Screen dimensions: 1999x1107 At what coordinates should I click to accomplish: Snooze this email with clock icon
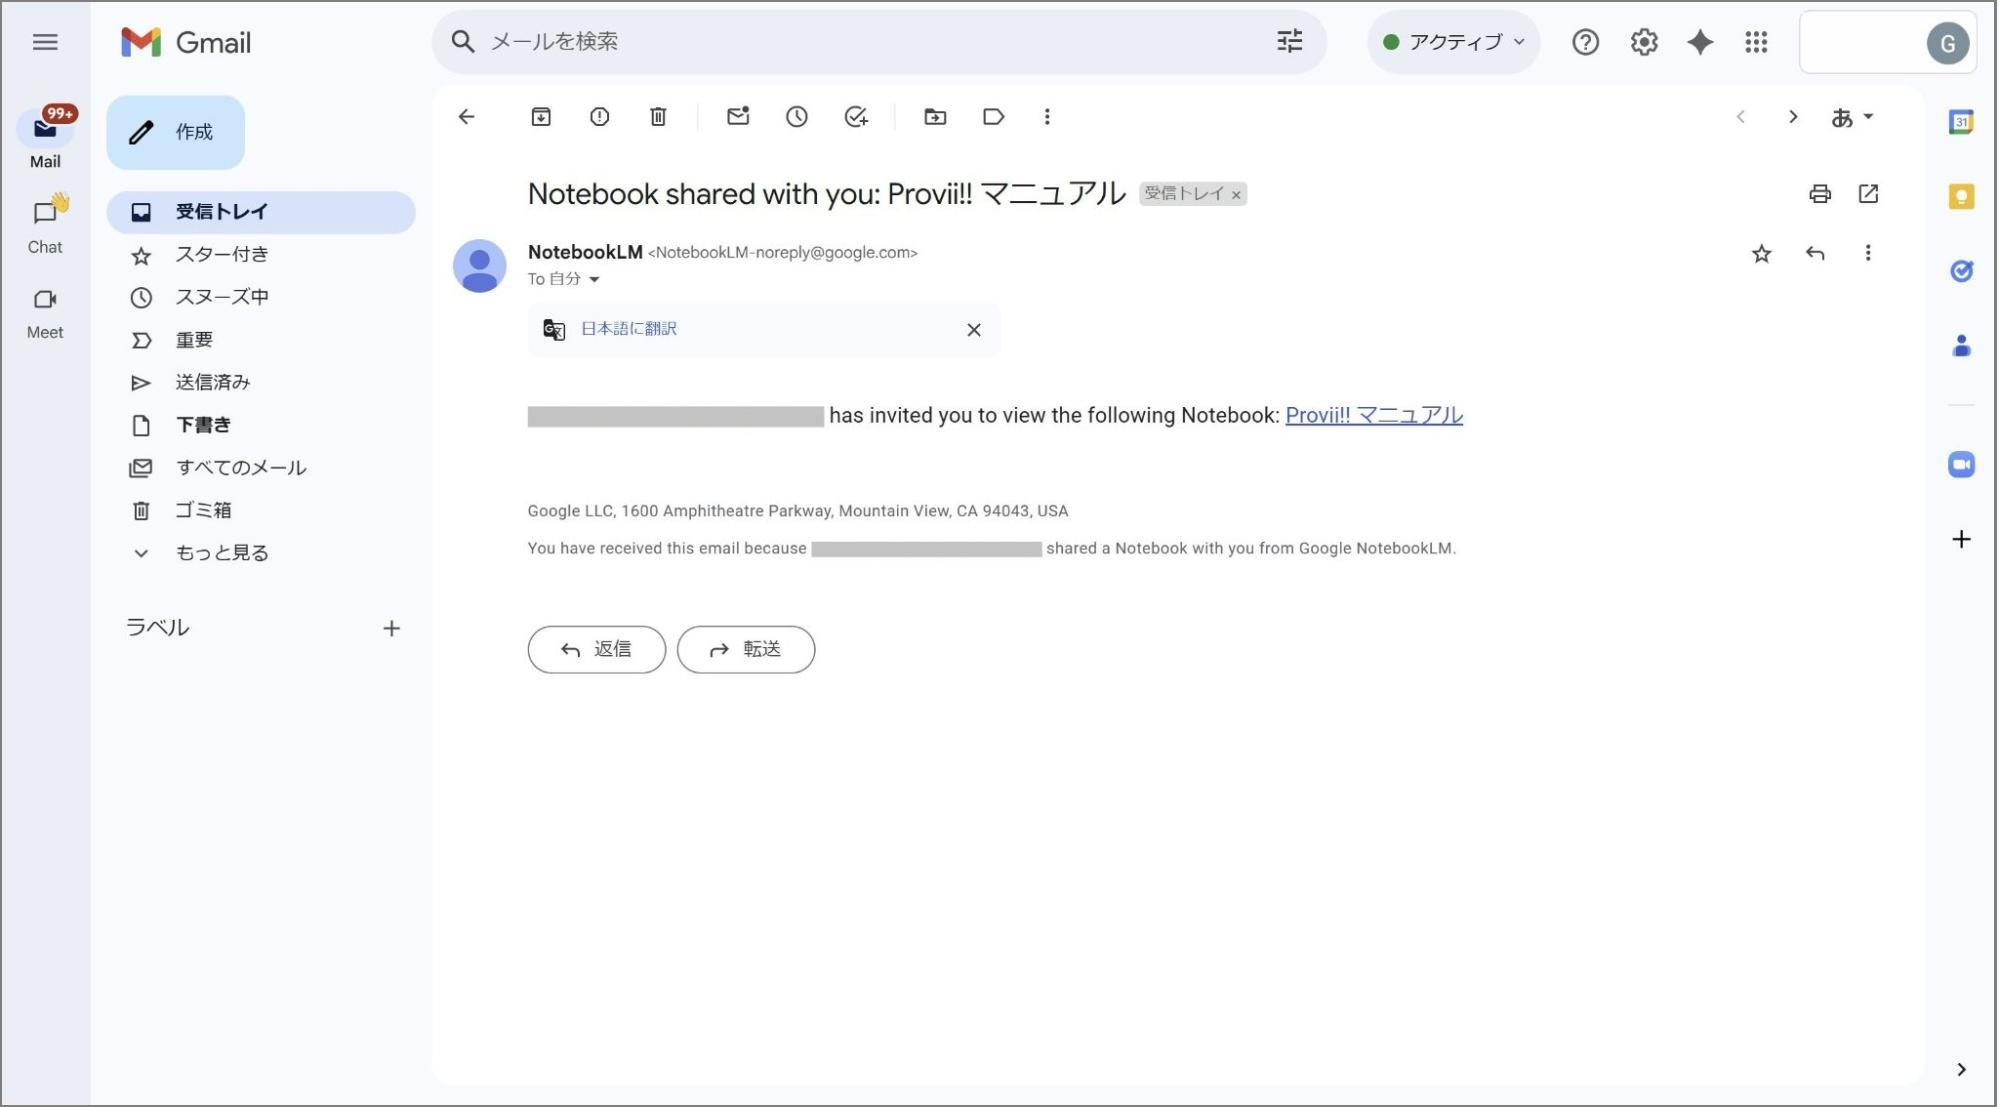pos(797,117)
